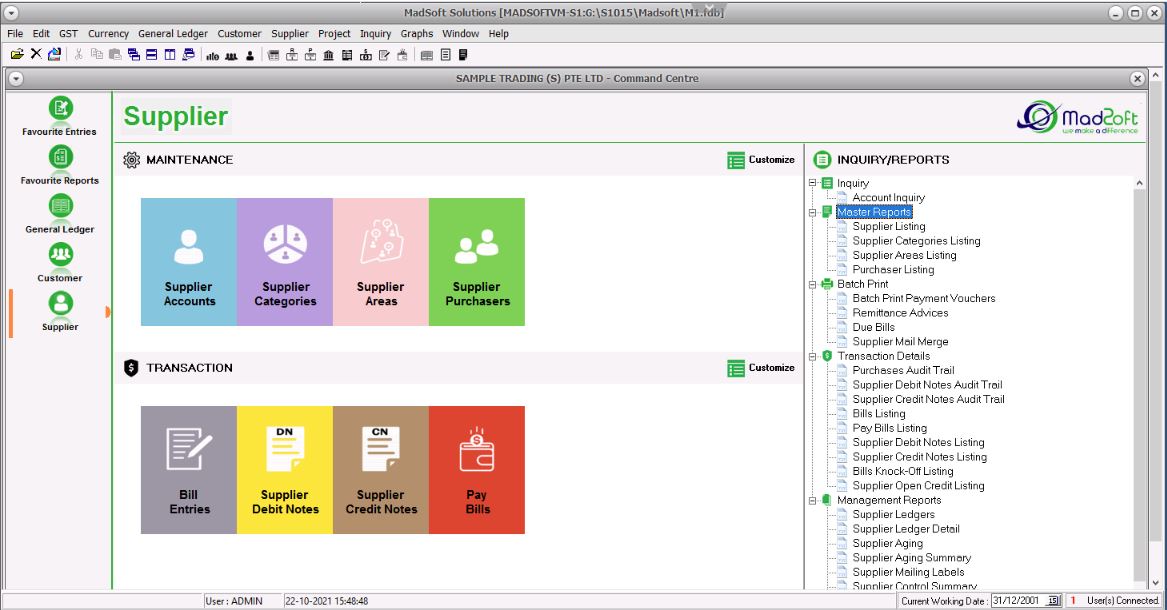Click the three-people group toolbar icon
1167x610 pixels.
tap(231, 56)
